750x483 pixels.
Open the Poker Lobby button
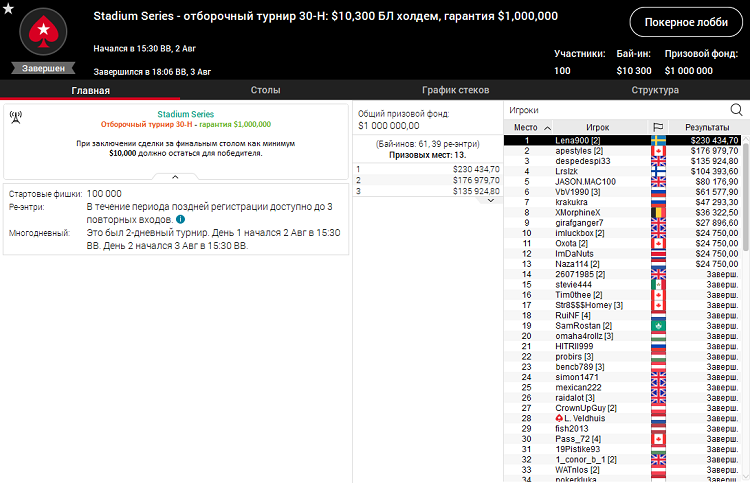686,22
